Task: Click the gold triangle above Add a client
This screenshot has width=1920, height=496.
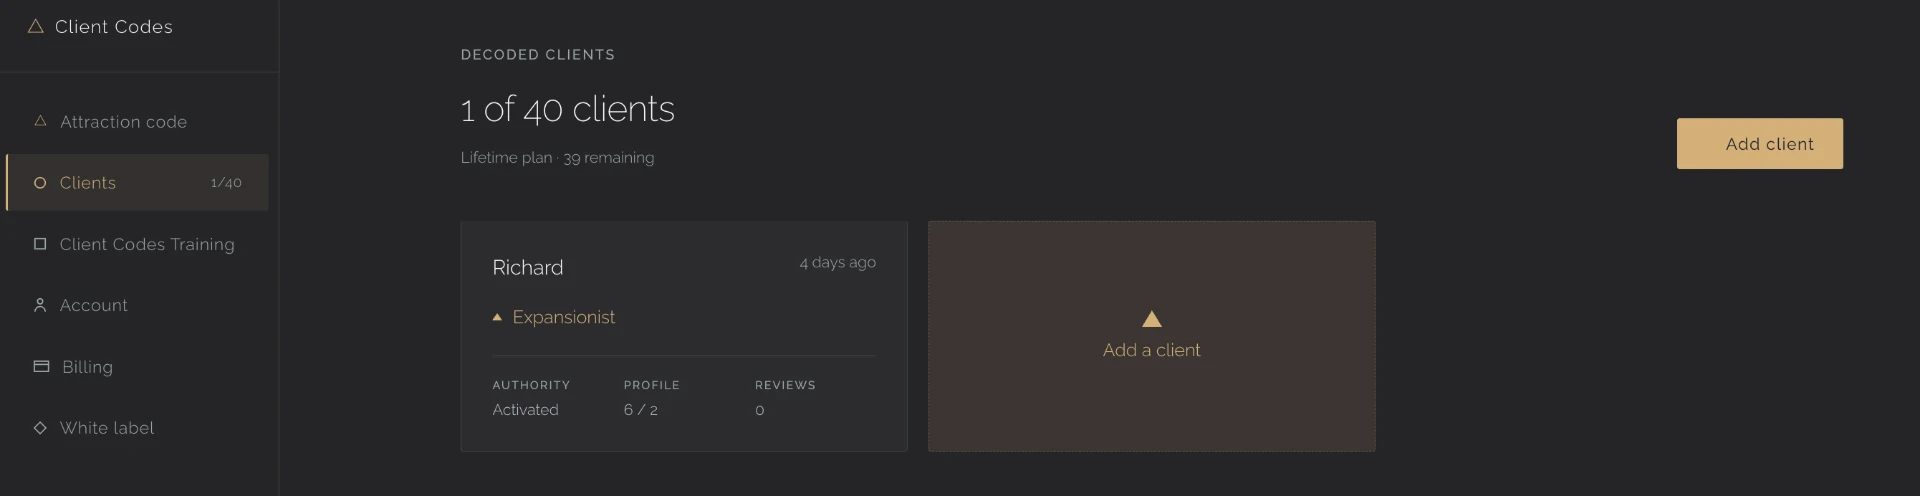Action: pos(1152,319)
